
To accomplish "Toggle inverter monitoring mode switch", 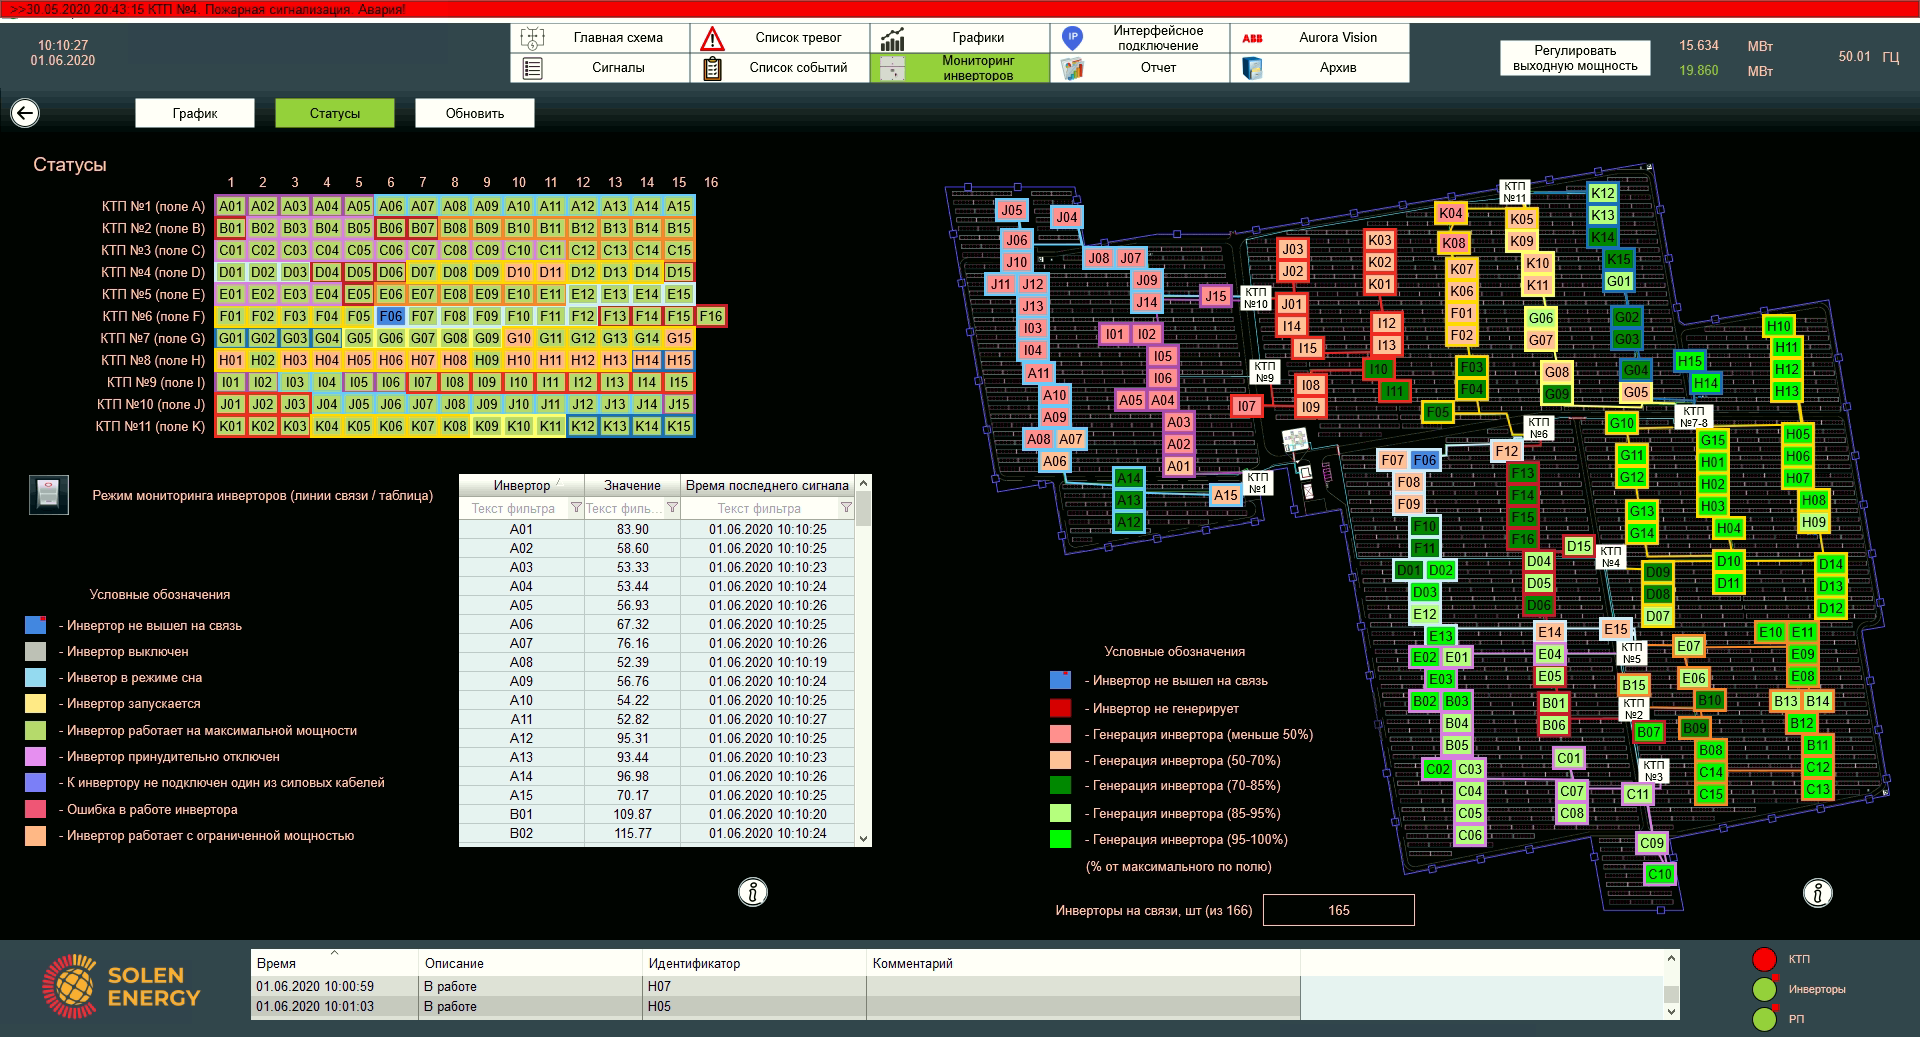I will tap(49, 495).
